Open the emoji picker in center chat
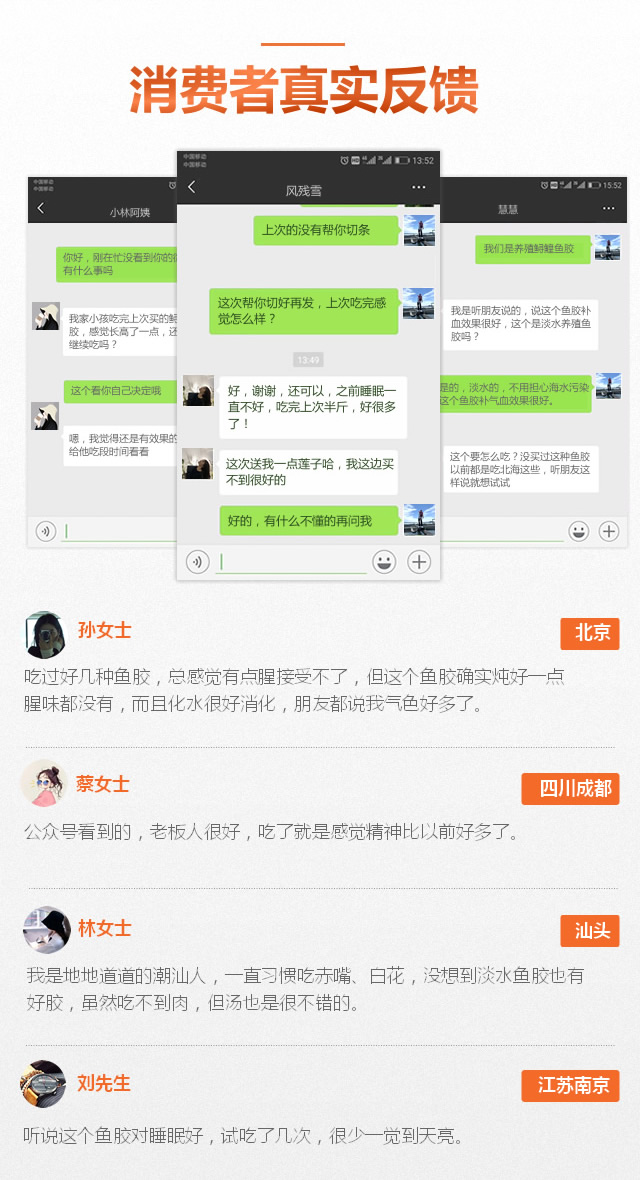This screenshot has height=1180, width=640. coord(384,561)
